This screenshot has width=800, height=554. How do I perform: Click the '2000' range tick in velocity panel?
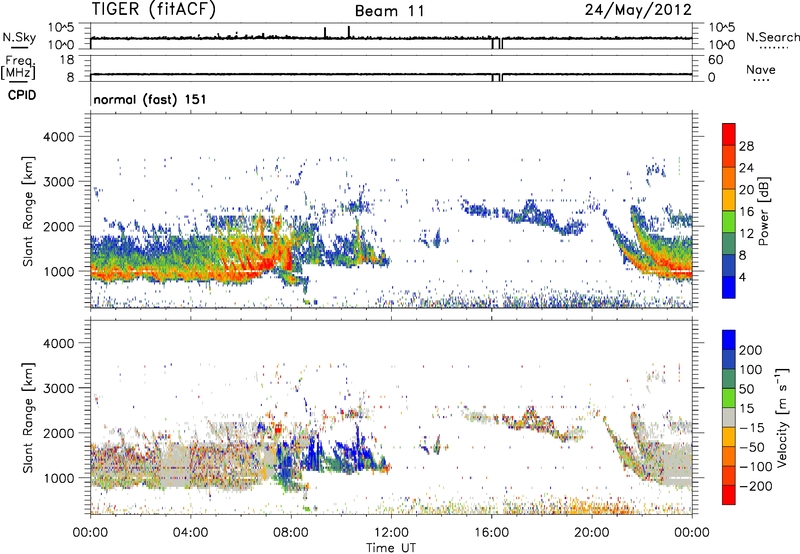(x=59, y=433)
